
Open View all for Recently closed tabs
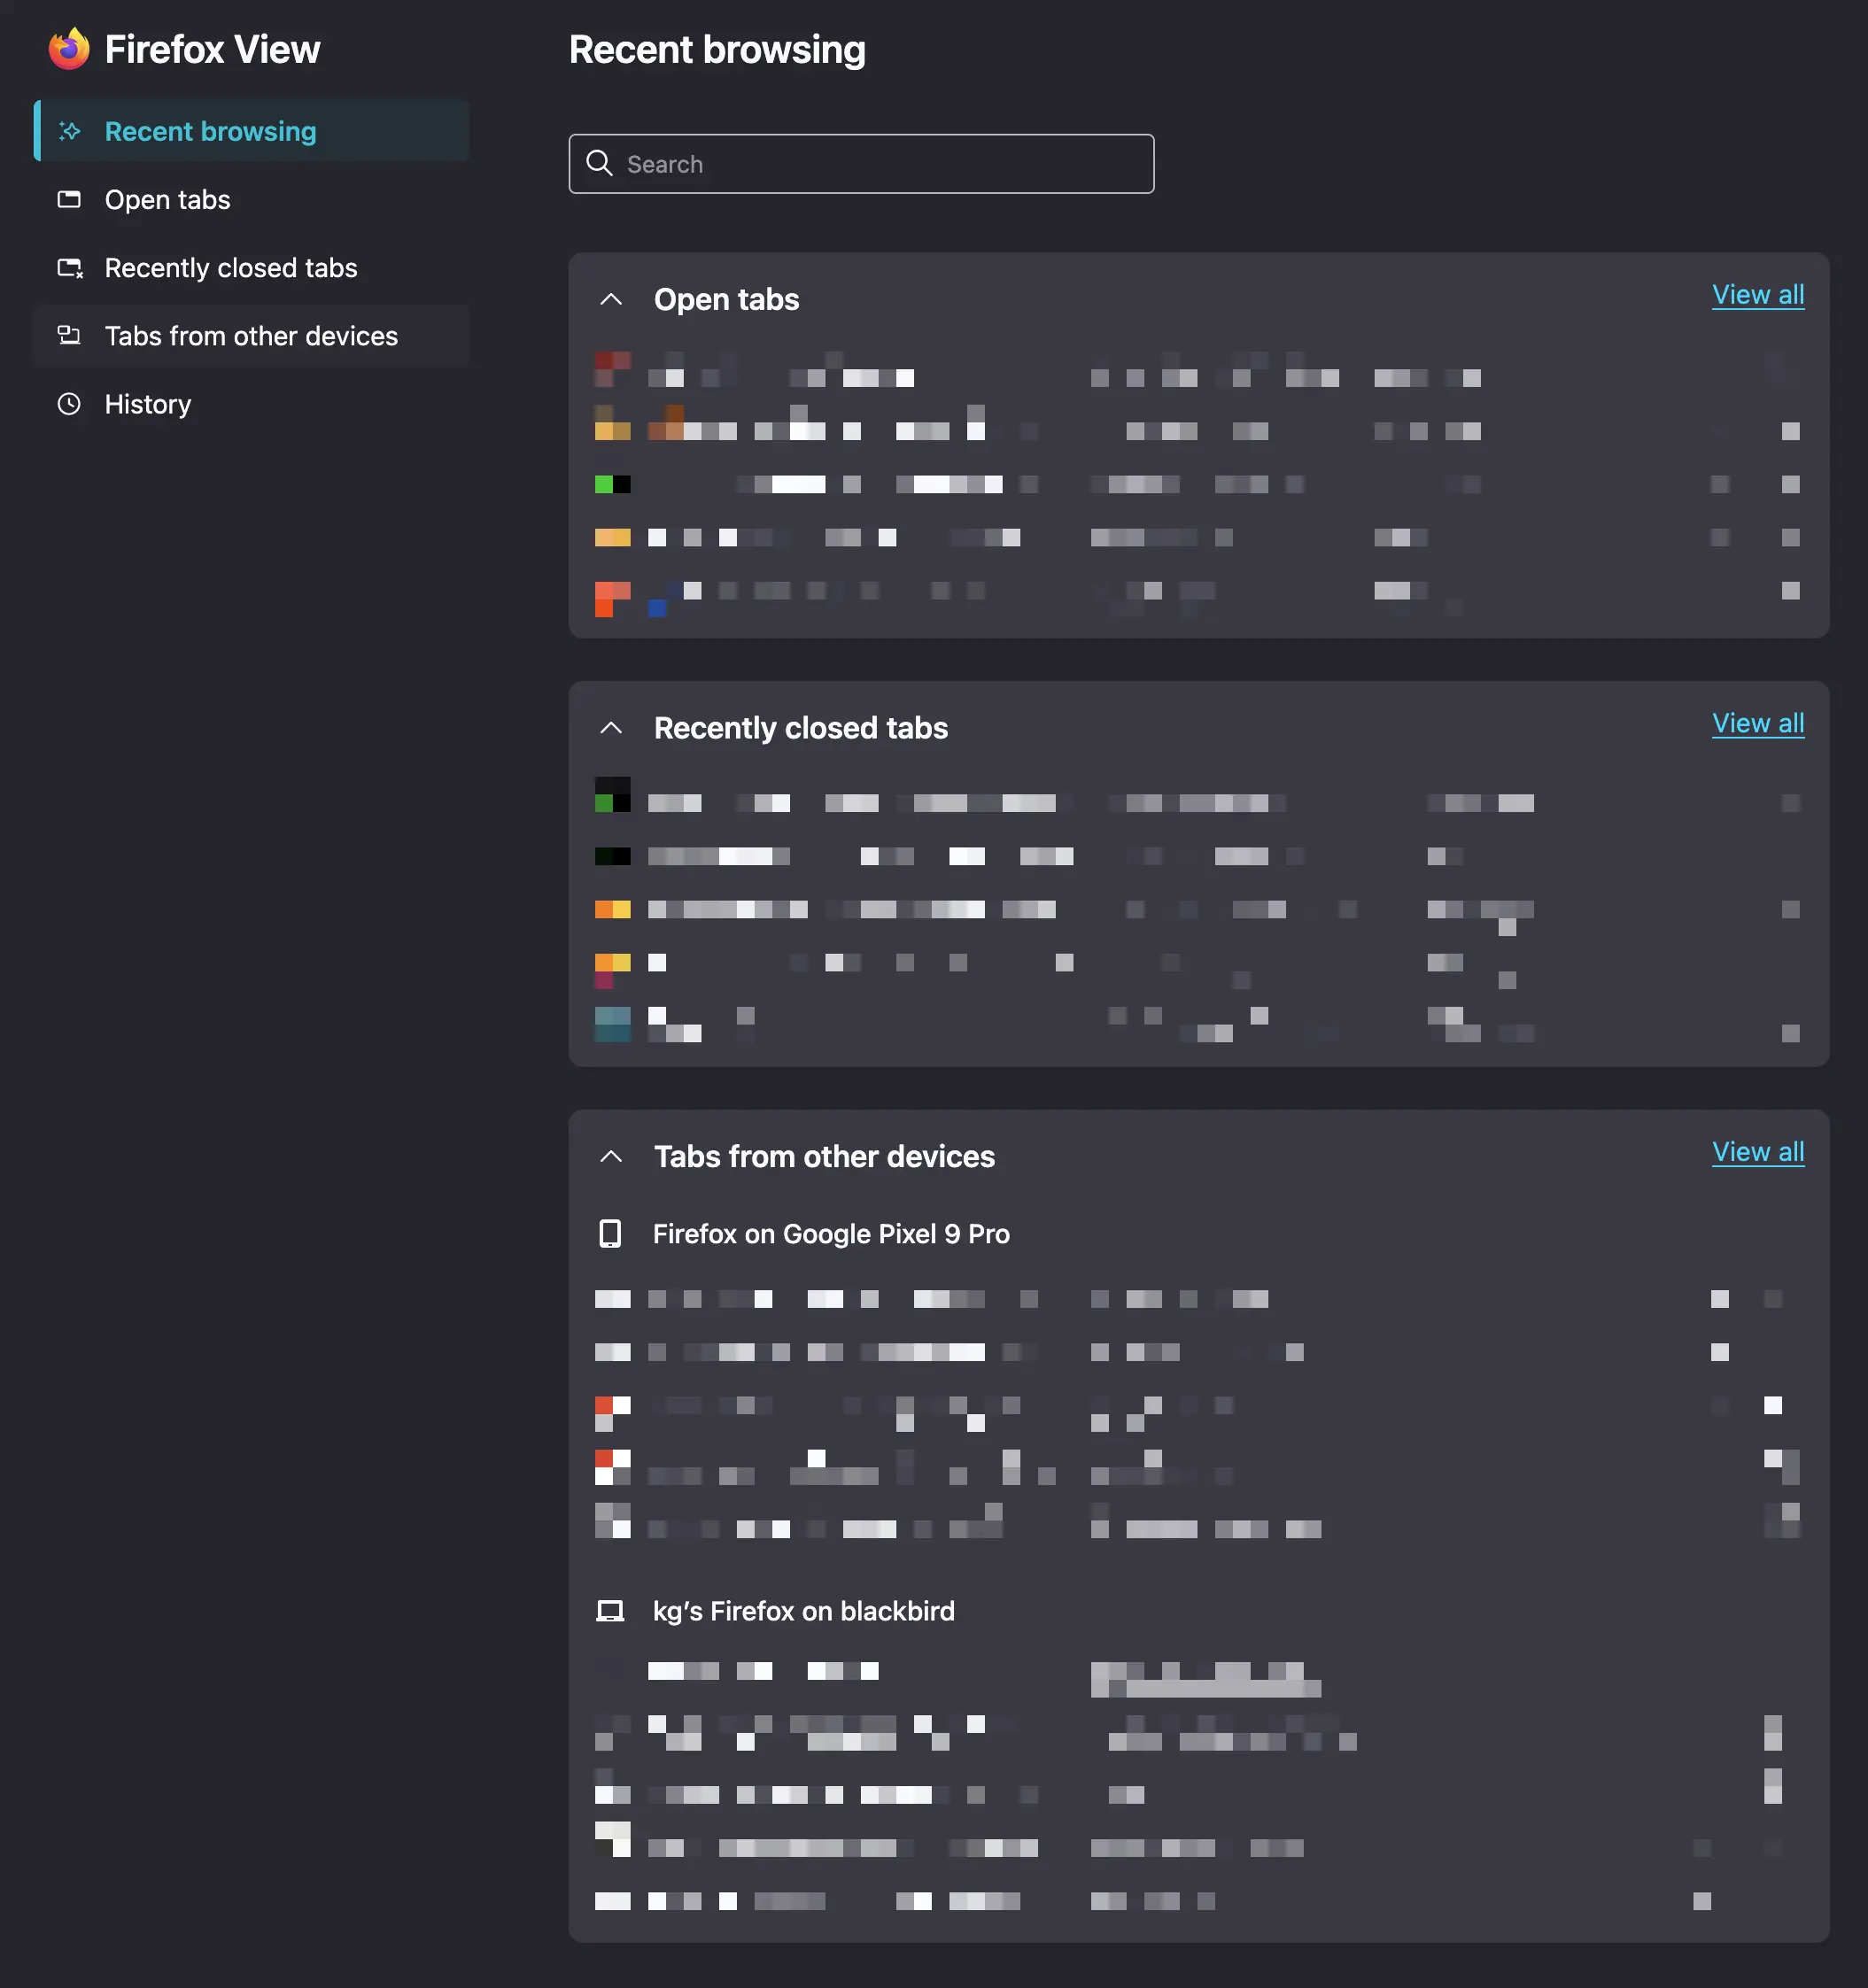(x=1758, y=723)
